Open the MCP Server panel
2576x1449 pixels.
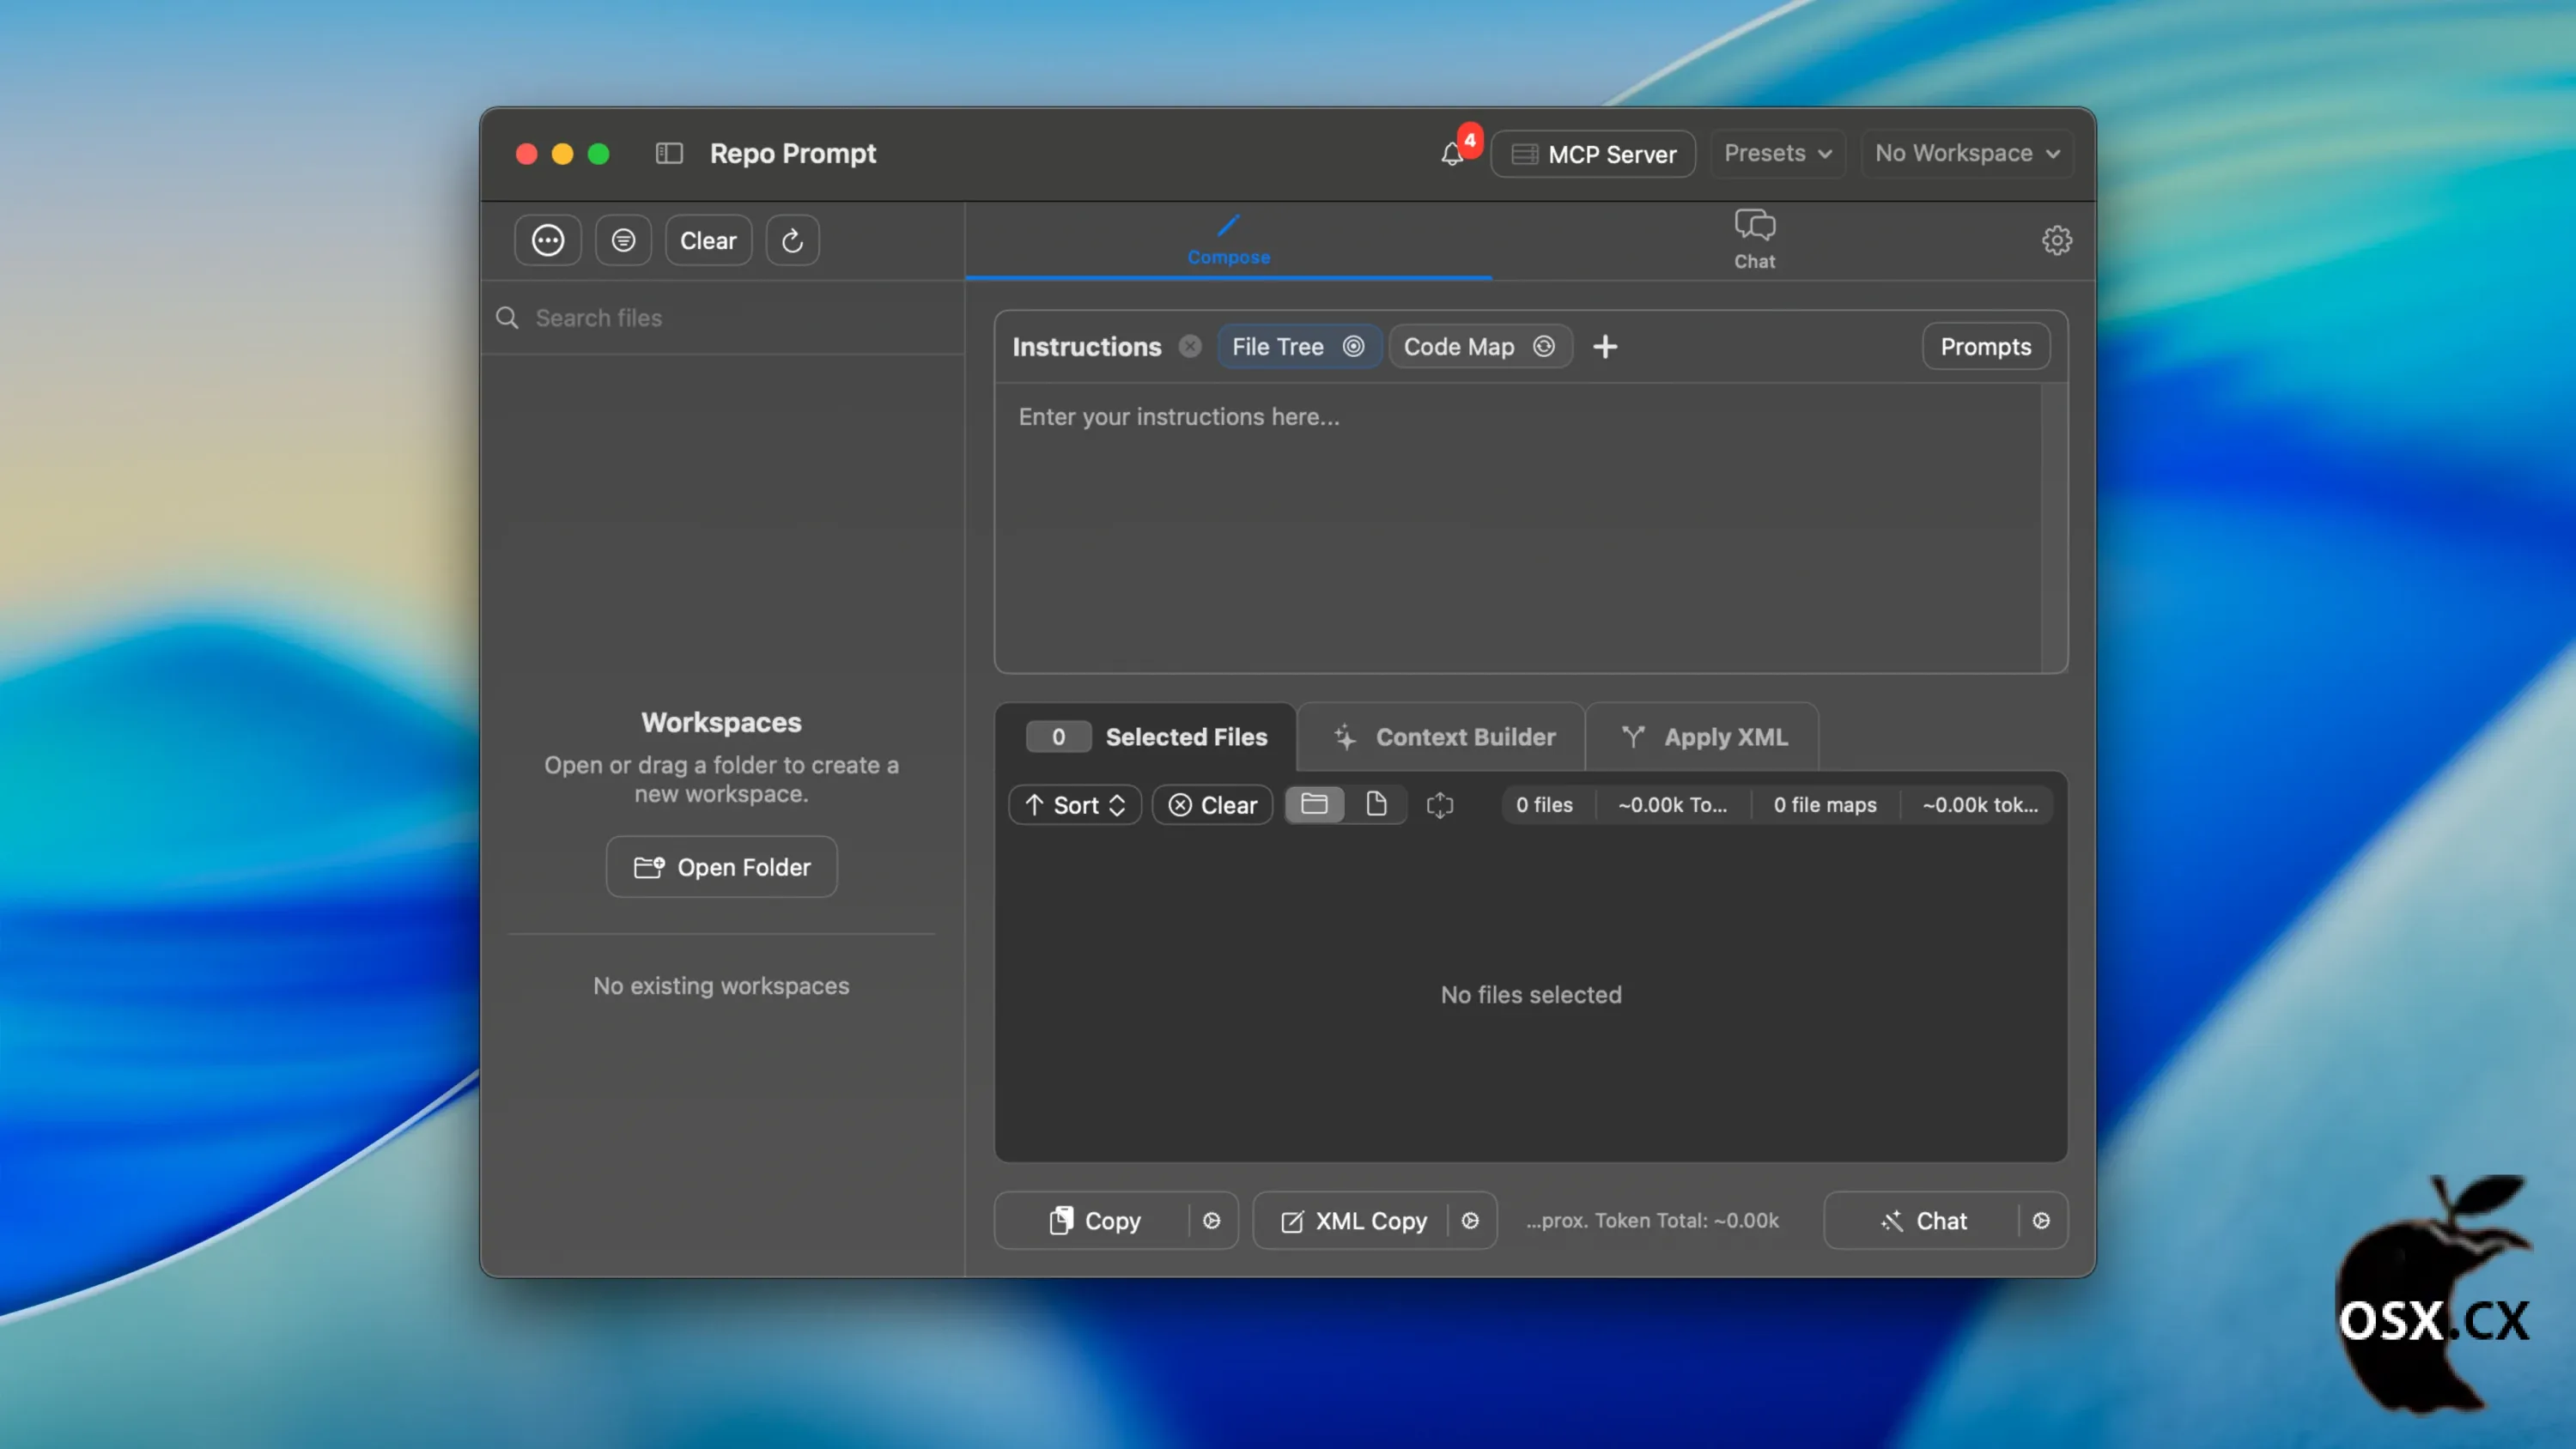1593,154
